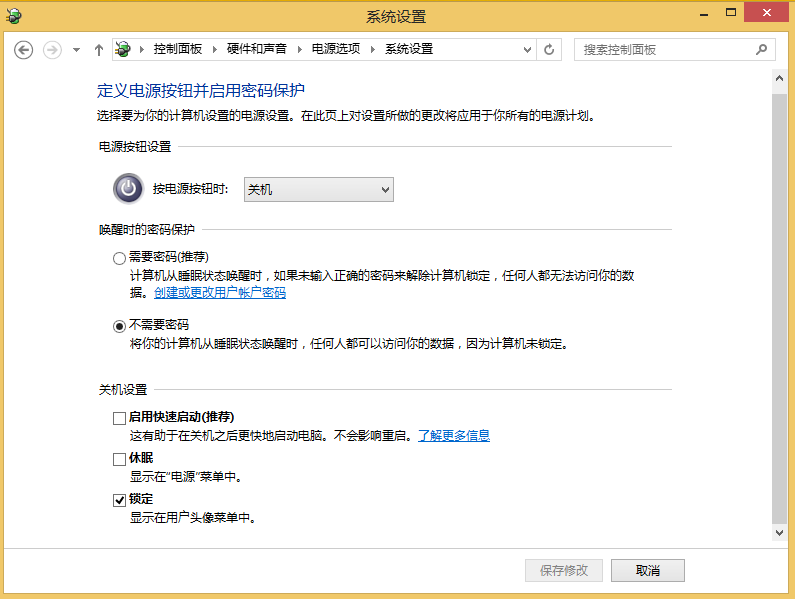Click the 唤醒时的密码保护 section label
The image size is (795, 599).
coord(147,230)
